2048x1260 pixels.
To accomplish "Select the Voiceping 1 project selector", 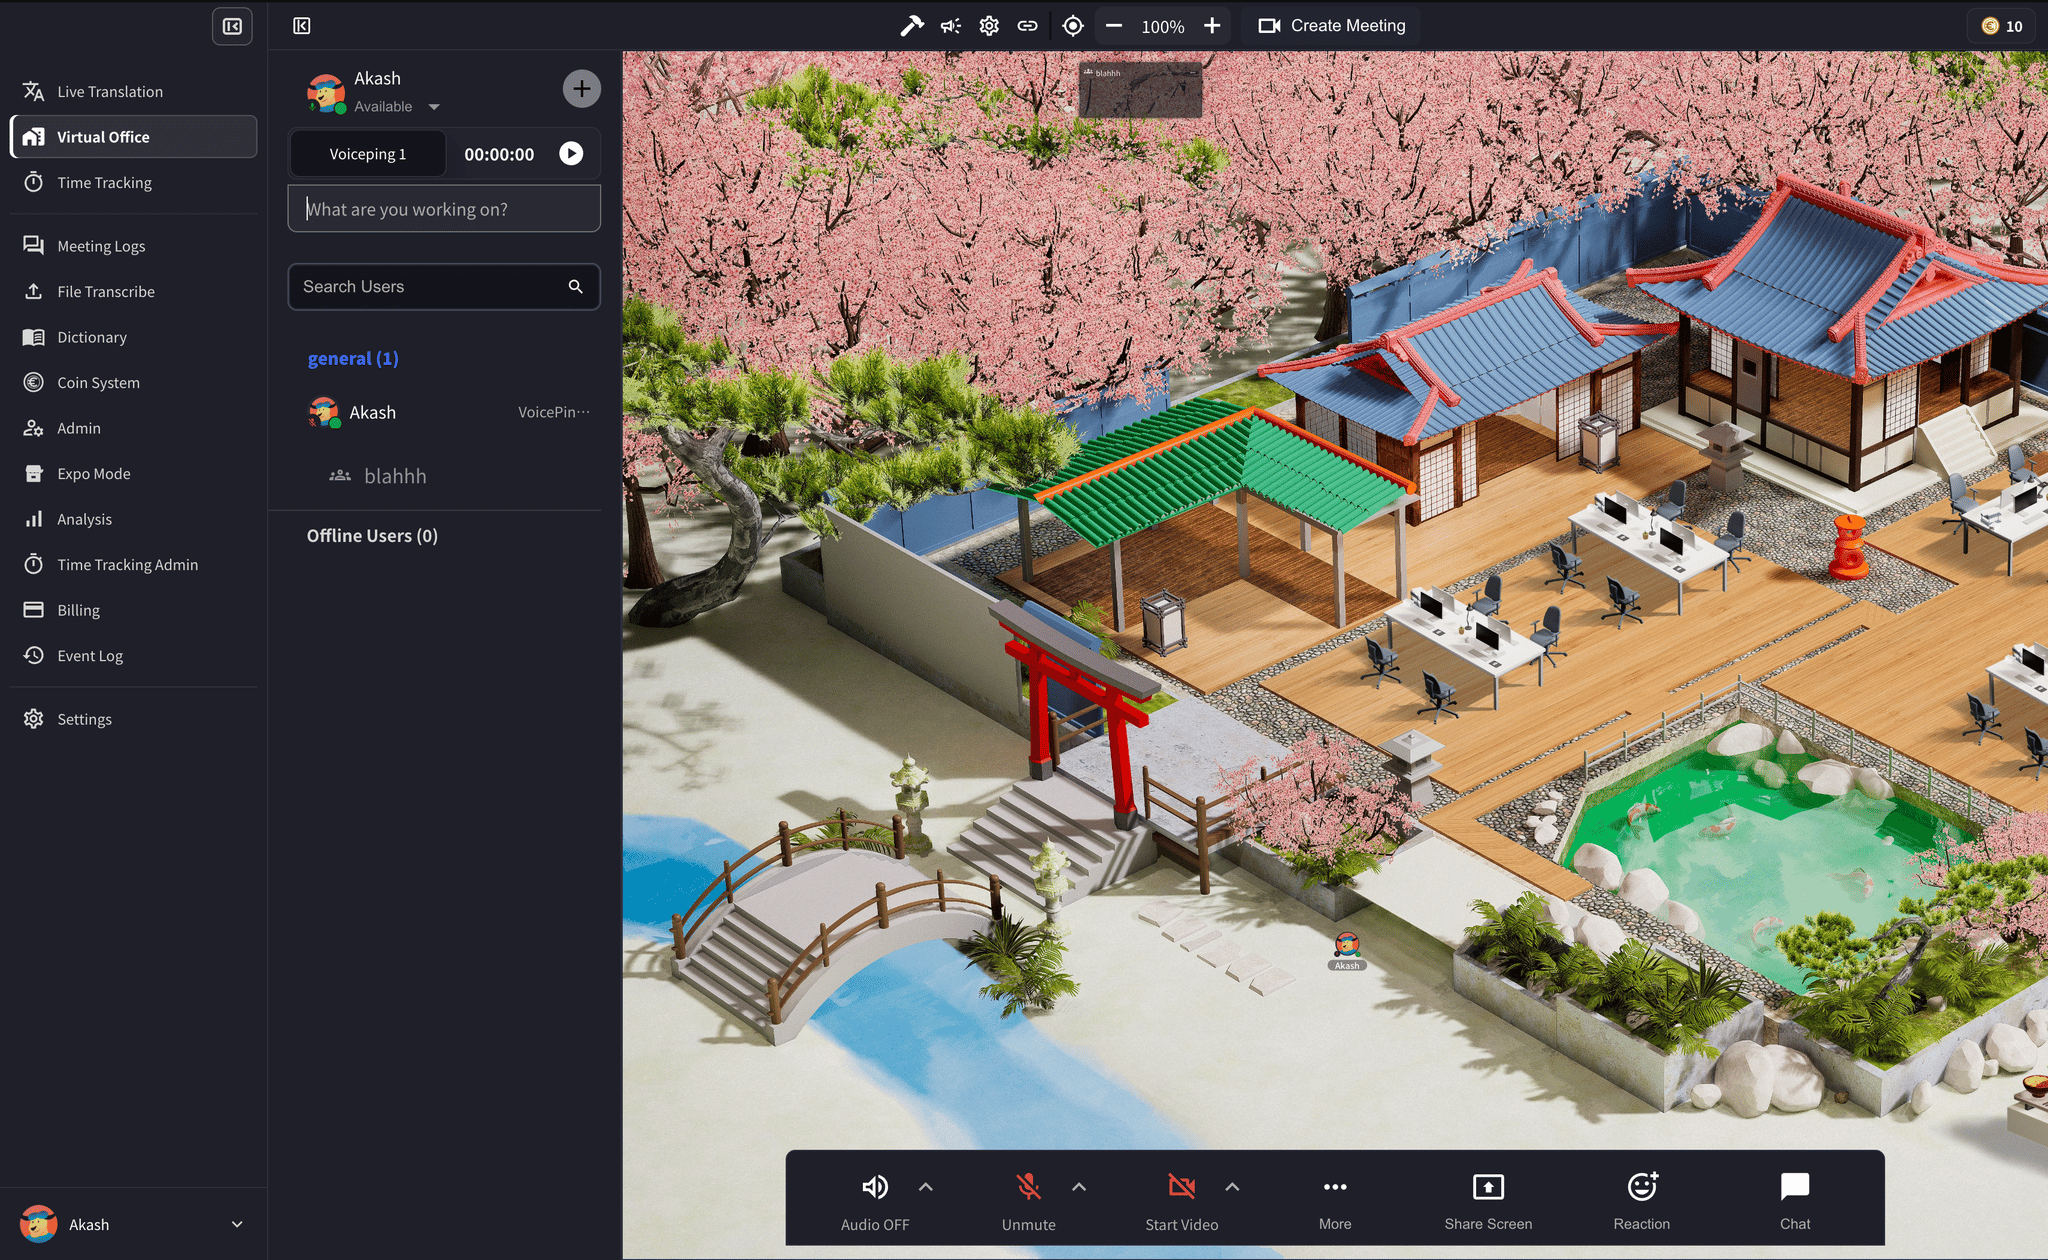I will click(367, 154).
